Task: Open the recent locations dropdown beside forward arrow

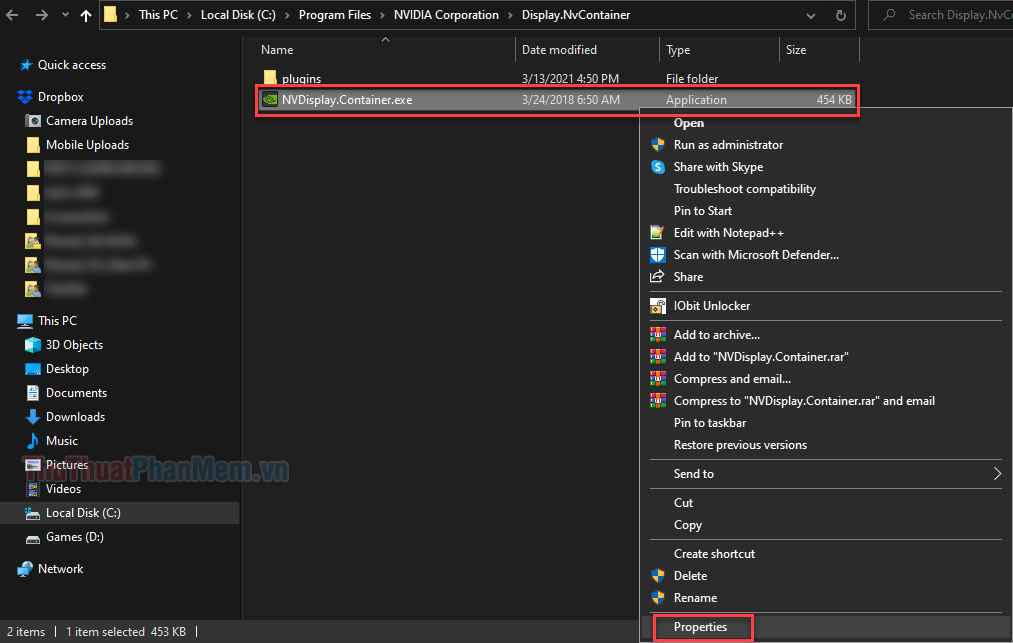Action: pos(63,15)
